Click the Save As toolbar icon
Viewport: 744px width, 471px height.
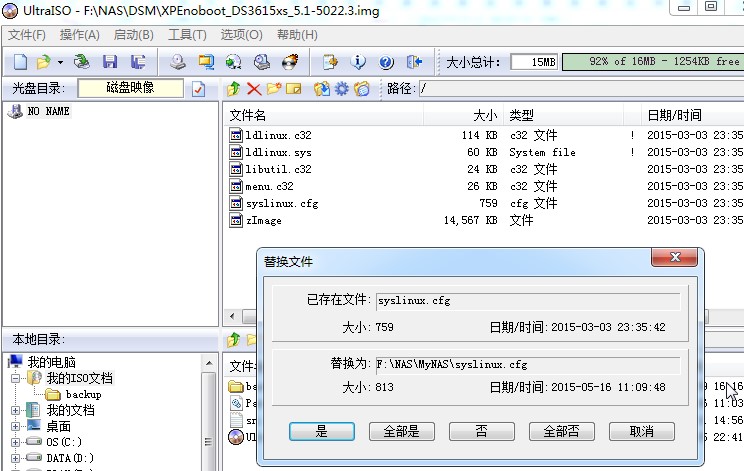point(138,62)
